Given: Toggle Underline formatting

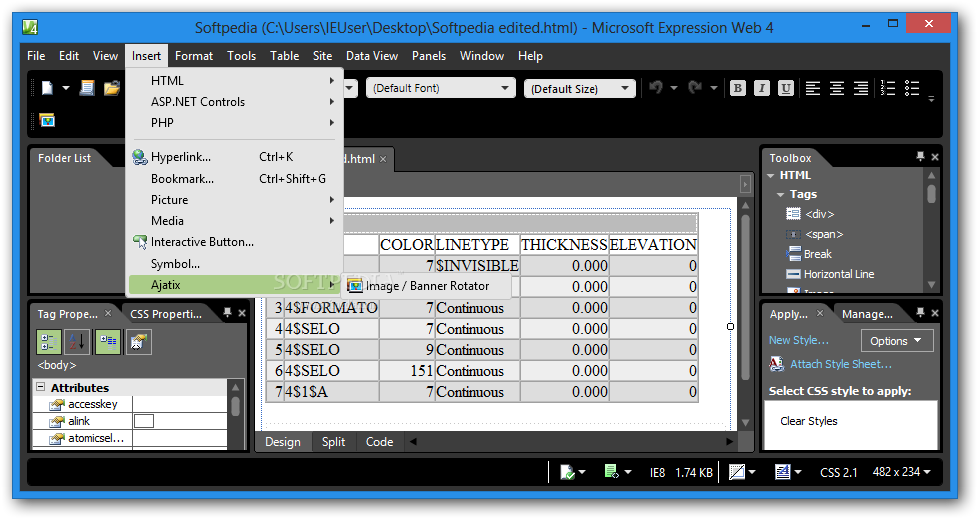Looking at the screenshot, I should 785,88.
